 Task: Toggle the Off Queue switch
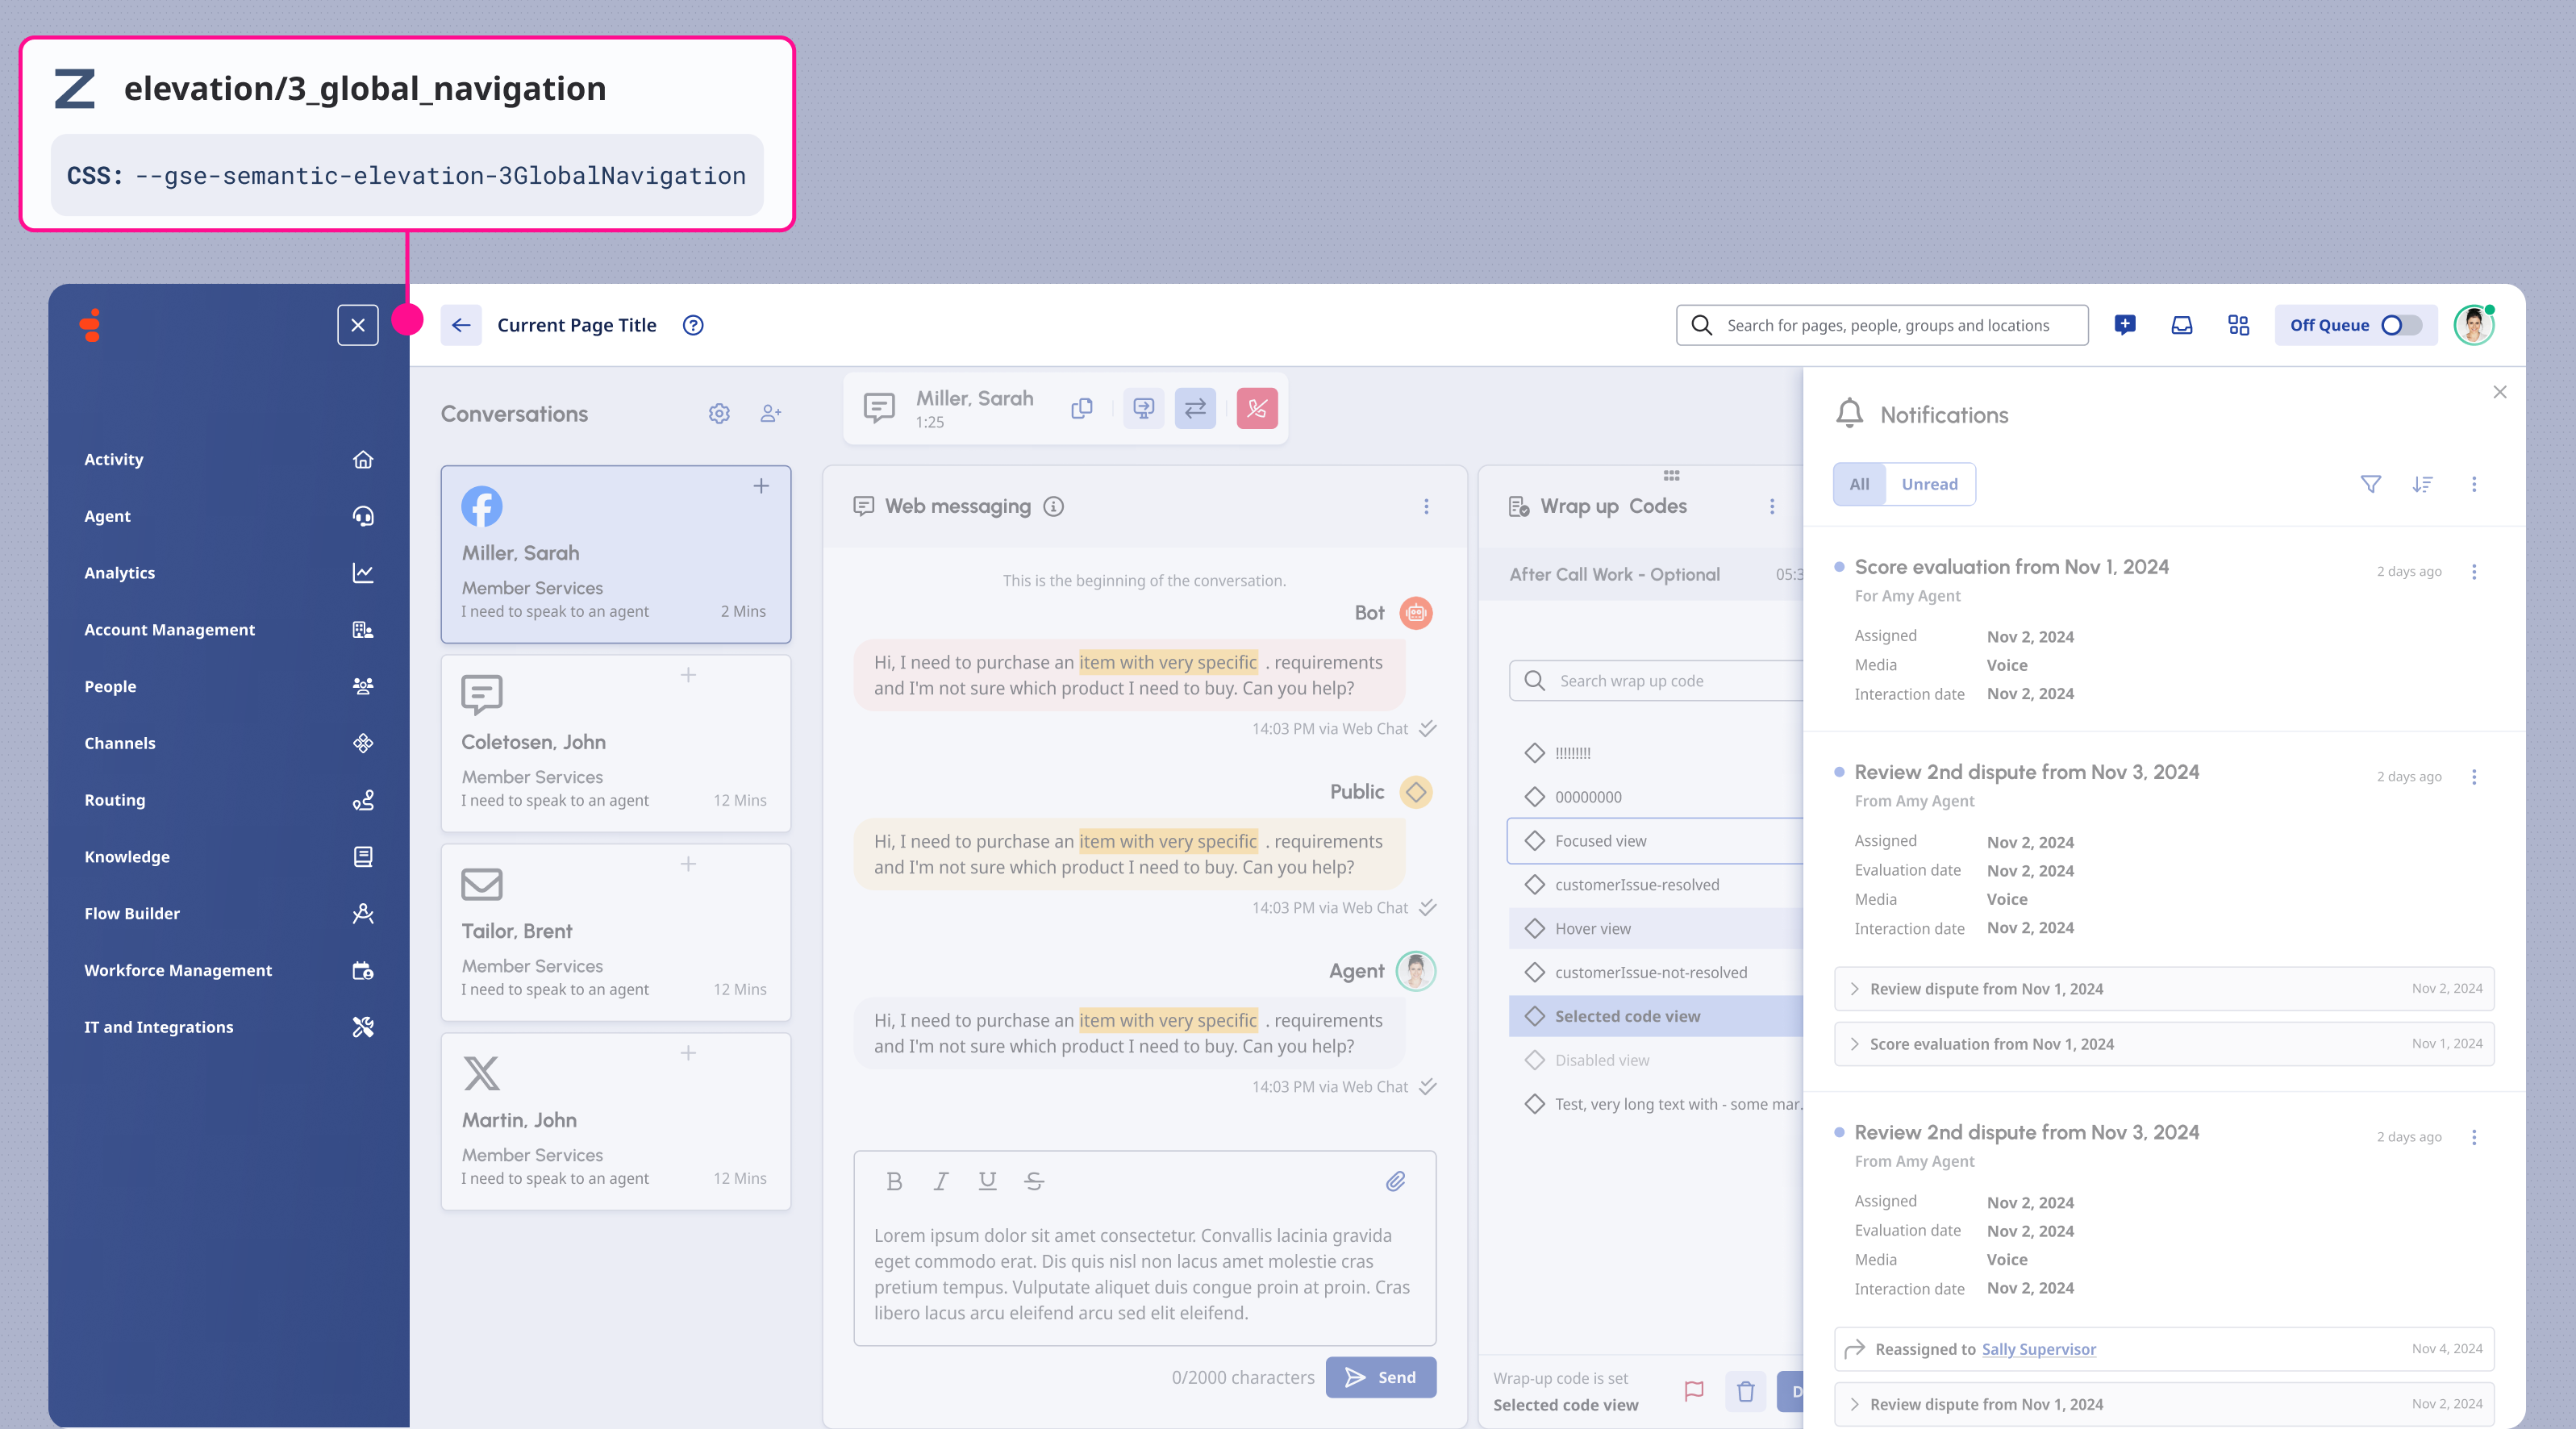pyautogui.click(x=2400, y=325)
